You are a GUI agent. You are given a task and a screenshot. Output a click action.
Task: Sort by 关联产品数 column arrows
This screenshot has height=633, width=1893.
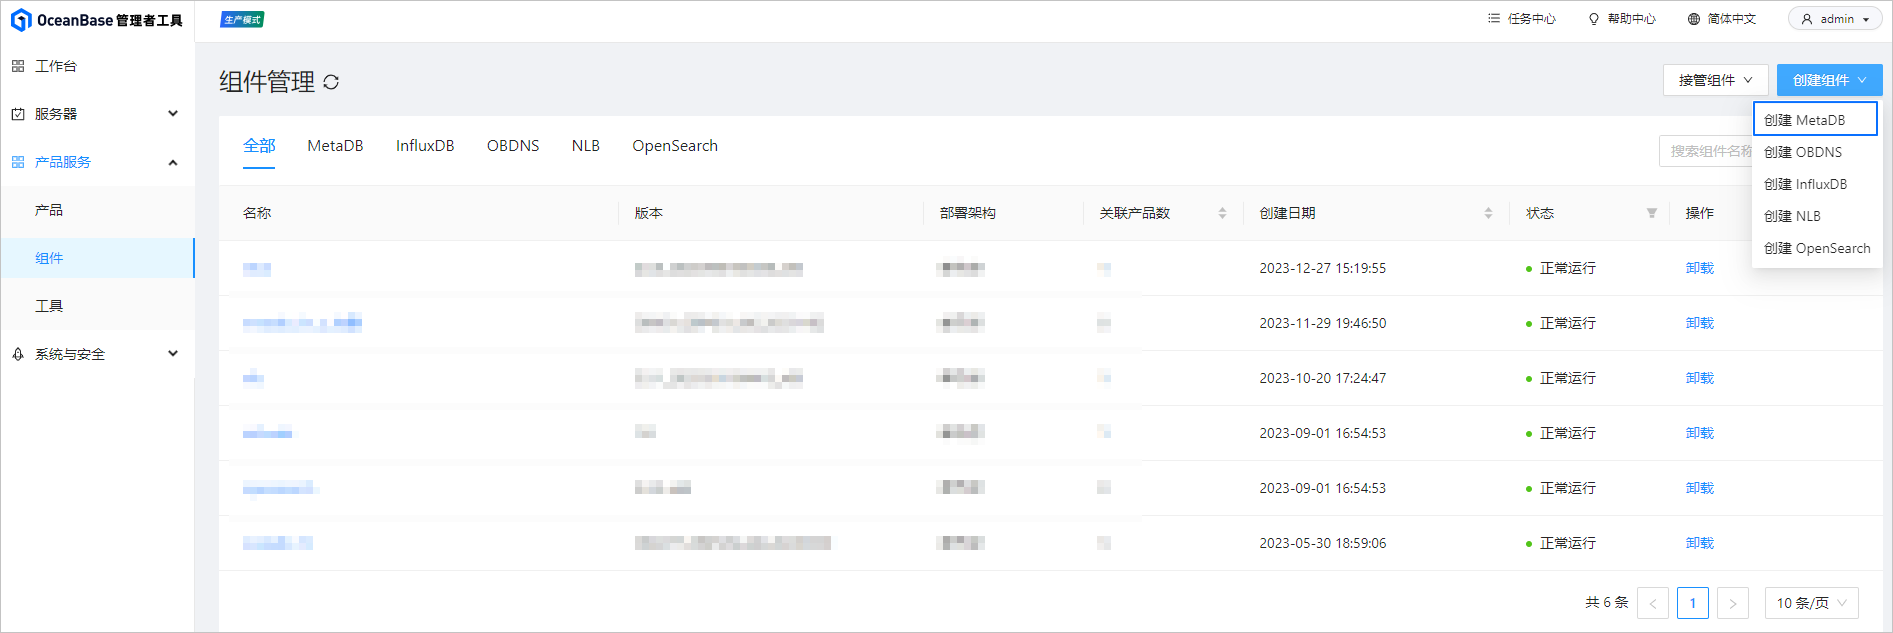[1222, 213]
